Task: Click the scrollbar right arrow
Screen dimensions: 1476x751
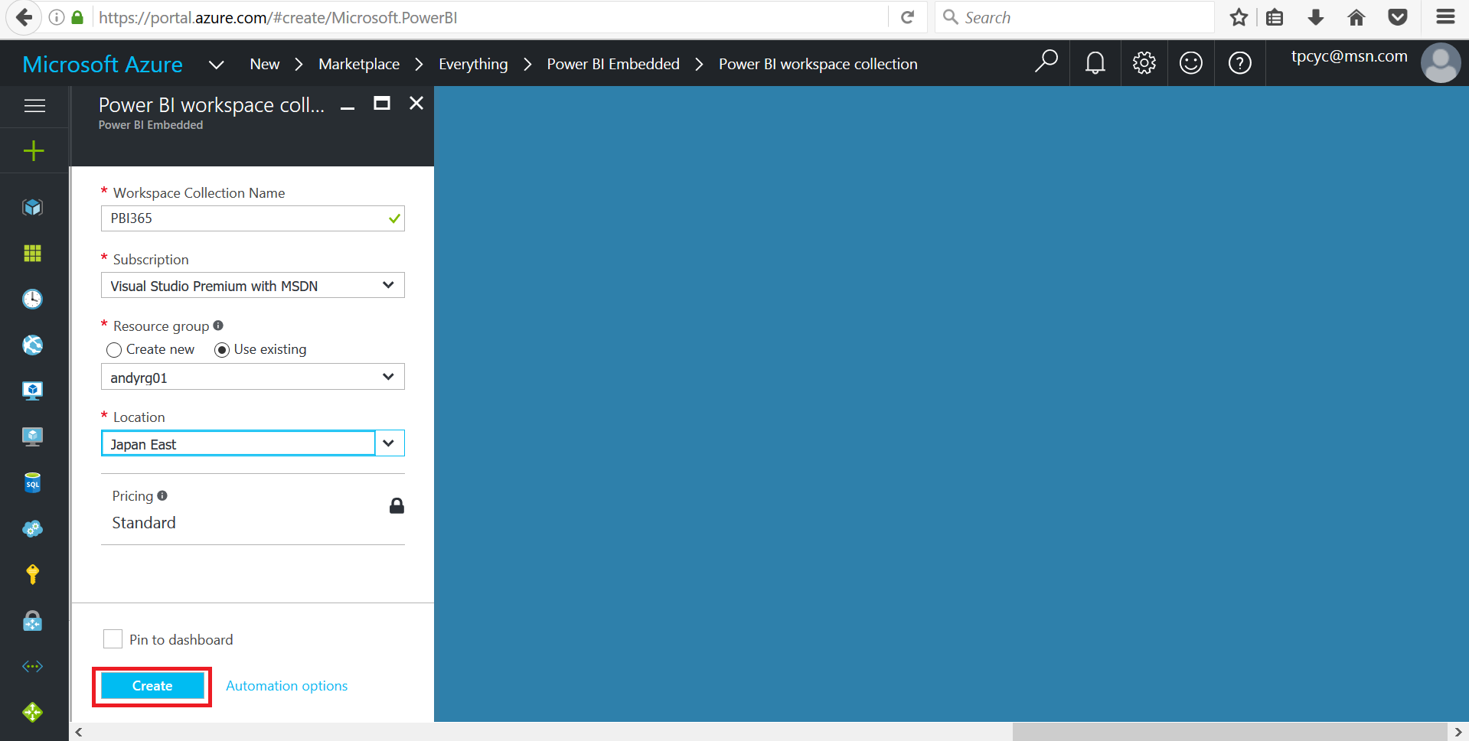Action: point(1458,732)
